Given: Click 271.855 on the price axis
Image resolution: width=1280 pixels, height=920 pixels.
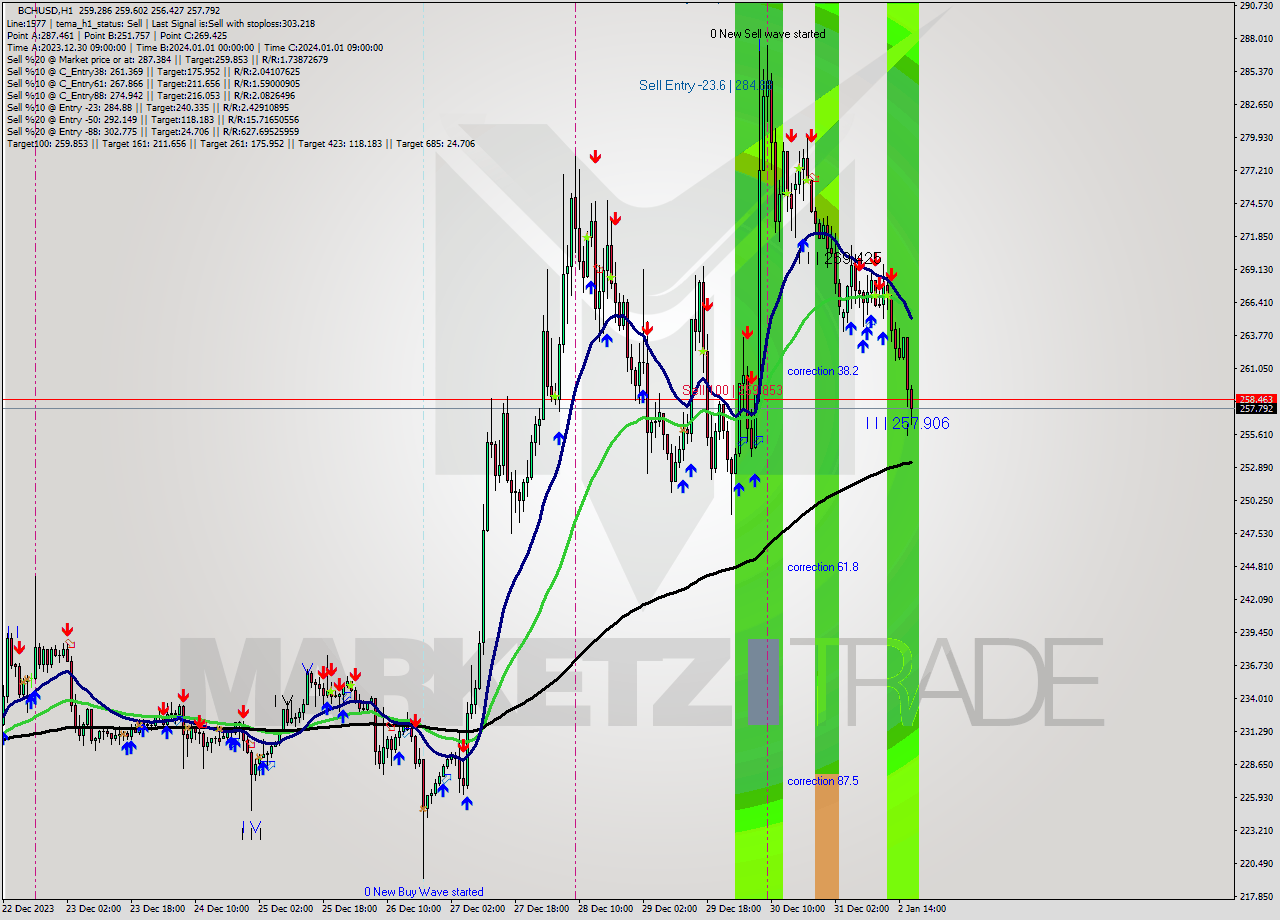Looking at the screenshot, I should click(1256, 237).
